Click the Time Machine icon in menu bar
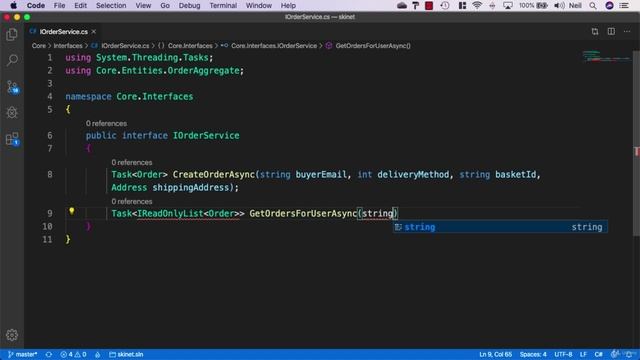This screenshot has height=360, width=640. [445, 5]
